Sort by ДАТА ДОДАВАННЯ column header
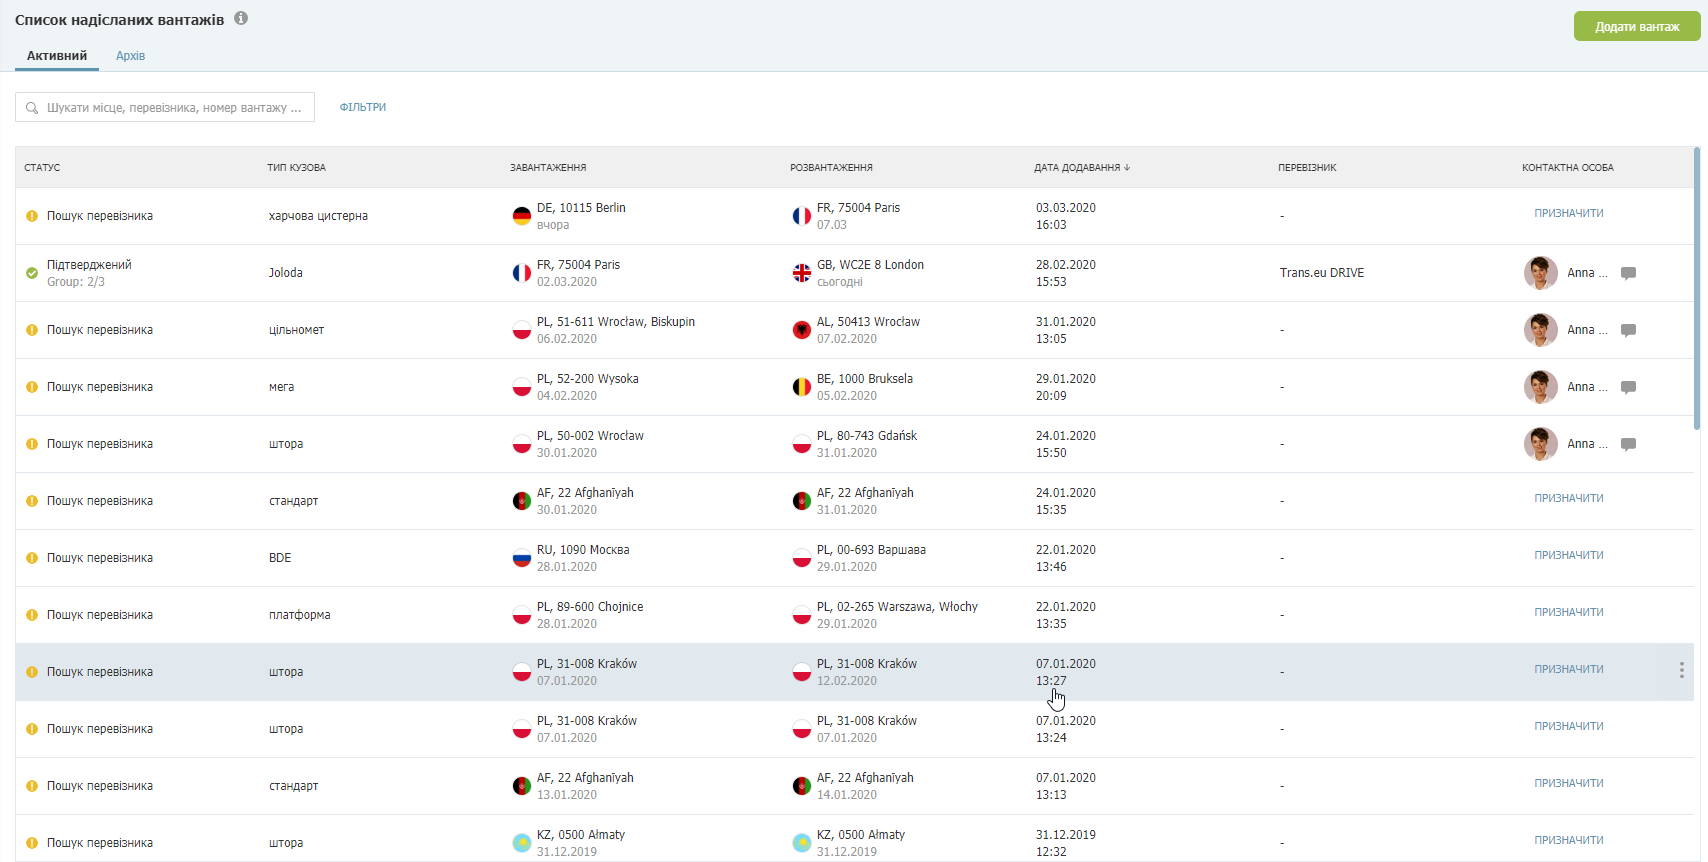 tap(1082, 168)
